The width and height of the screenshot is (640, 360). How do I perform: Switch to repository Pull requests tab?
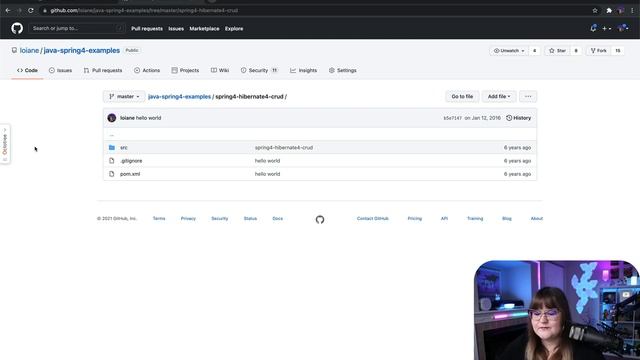tap(103, 70)
